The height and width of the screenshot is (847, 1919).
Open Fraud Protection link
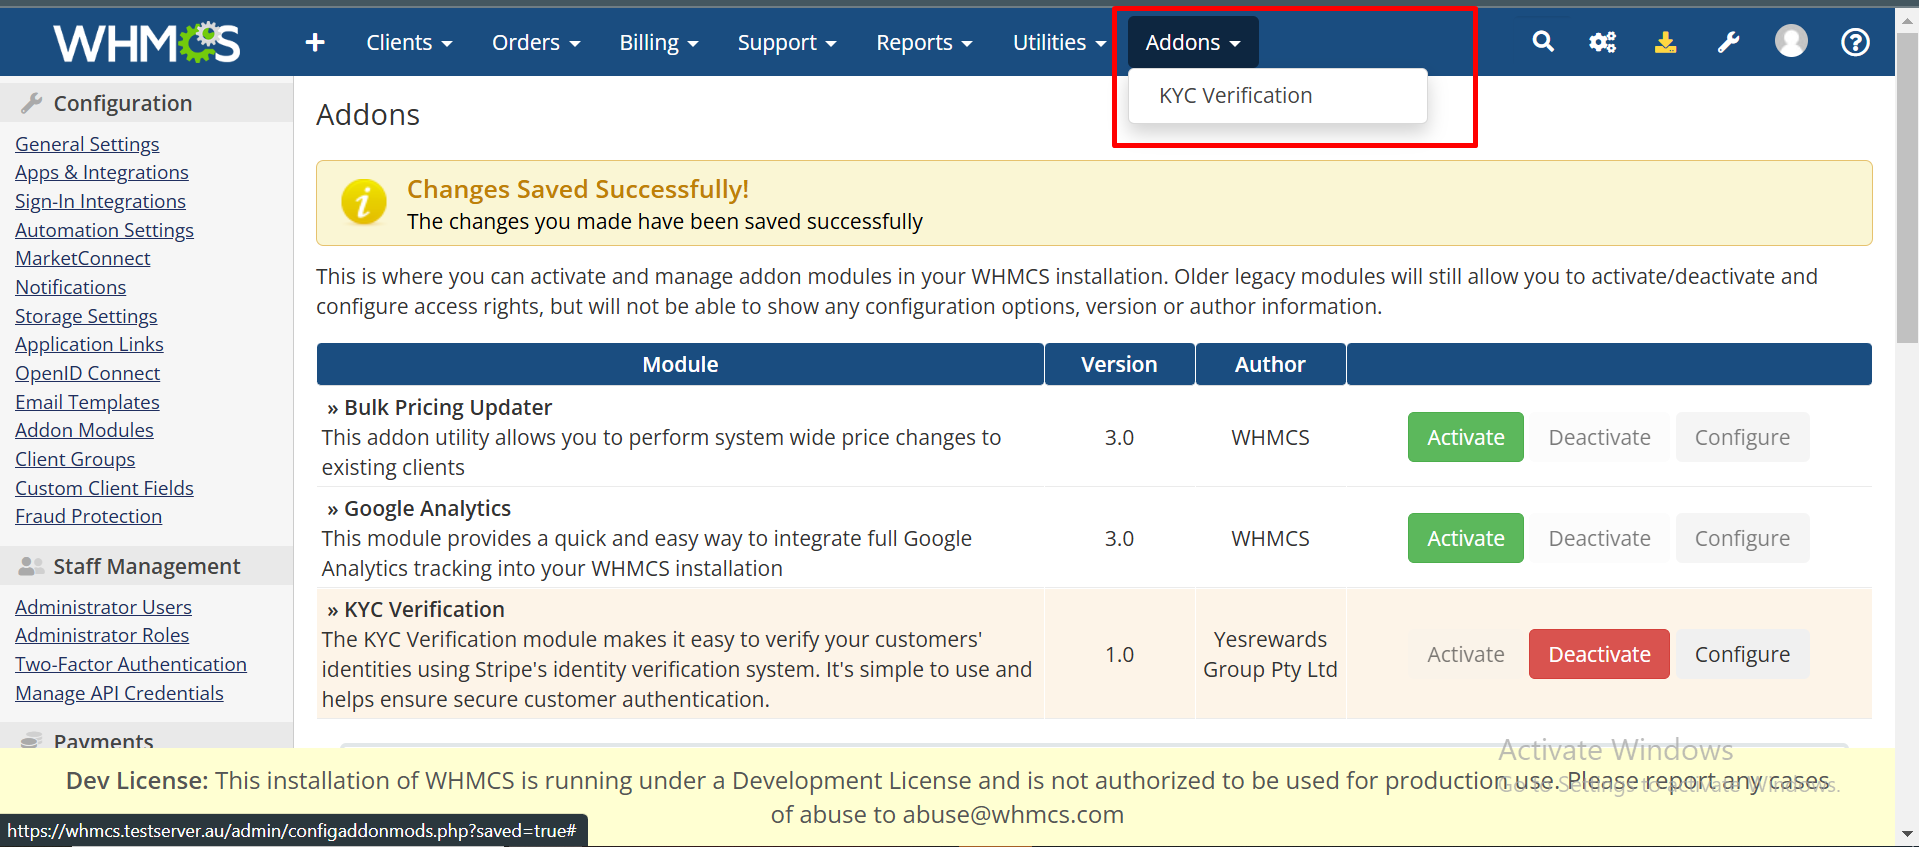88,516
